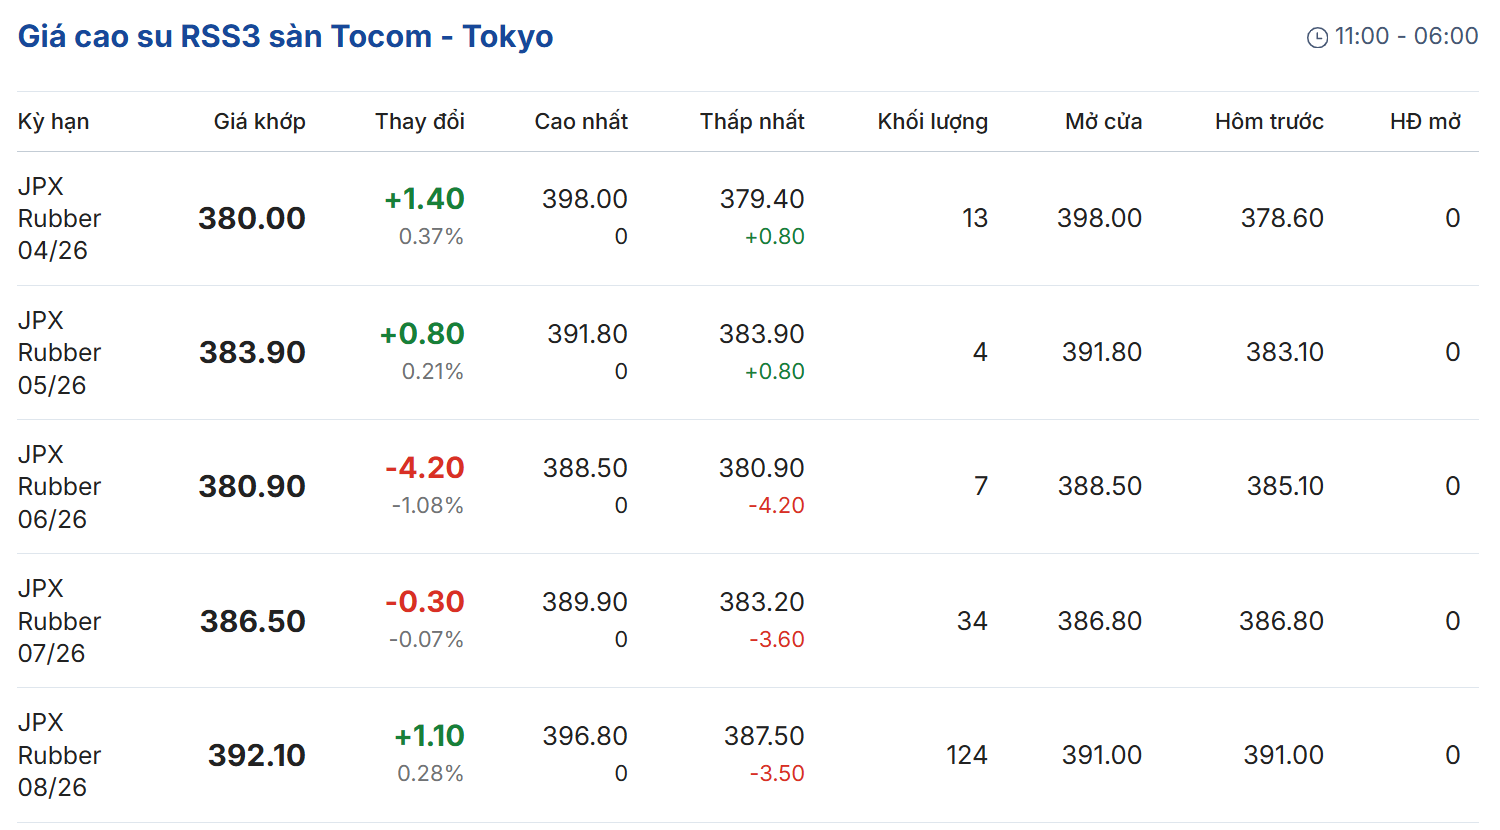Click the Hôm trước column header
1500x830 pixels.
pyautogui.click(x=1268, y=121)
